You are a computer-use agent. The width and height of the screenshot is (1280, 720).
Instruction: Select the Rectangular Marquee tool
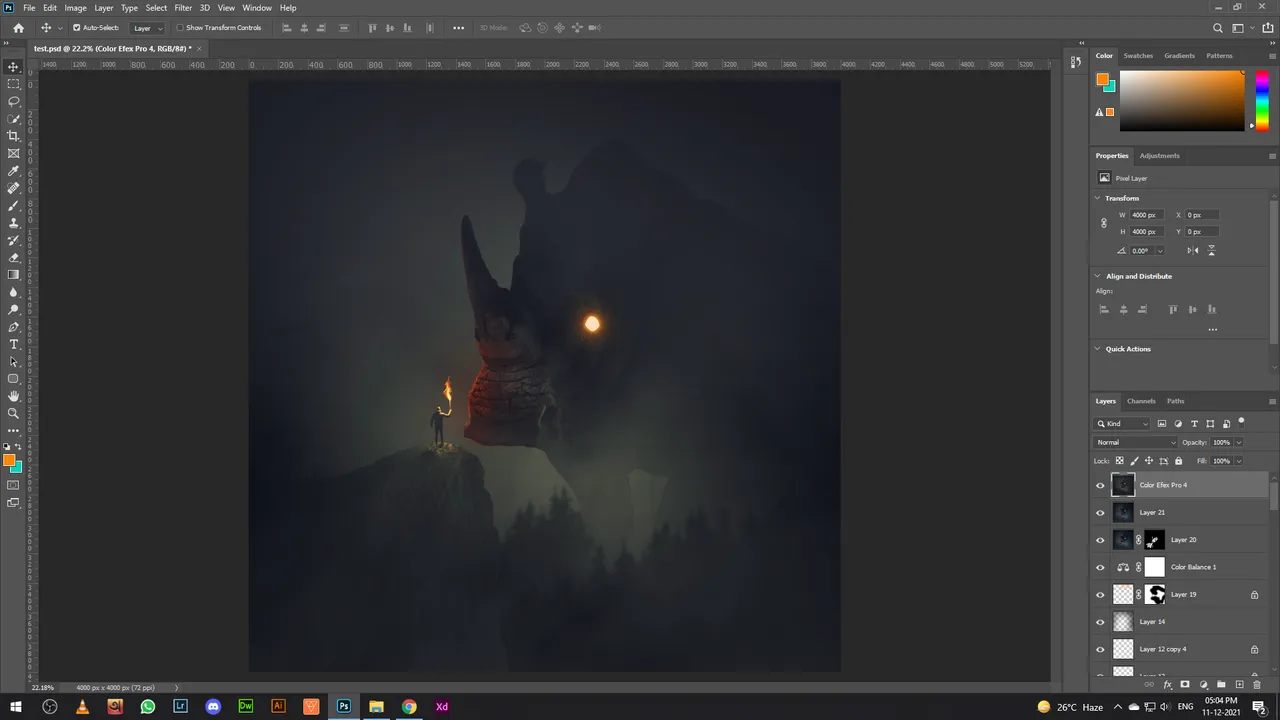pyautogui.click(x=13, y=84)
